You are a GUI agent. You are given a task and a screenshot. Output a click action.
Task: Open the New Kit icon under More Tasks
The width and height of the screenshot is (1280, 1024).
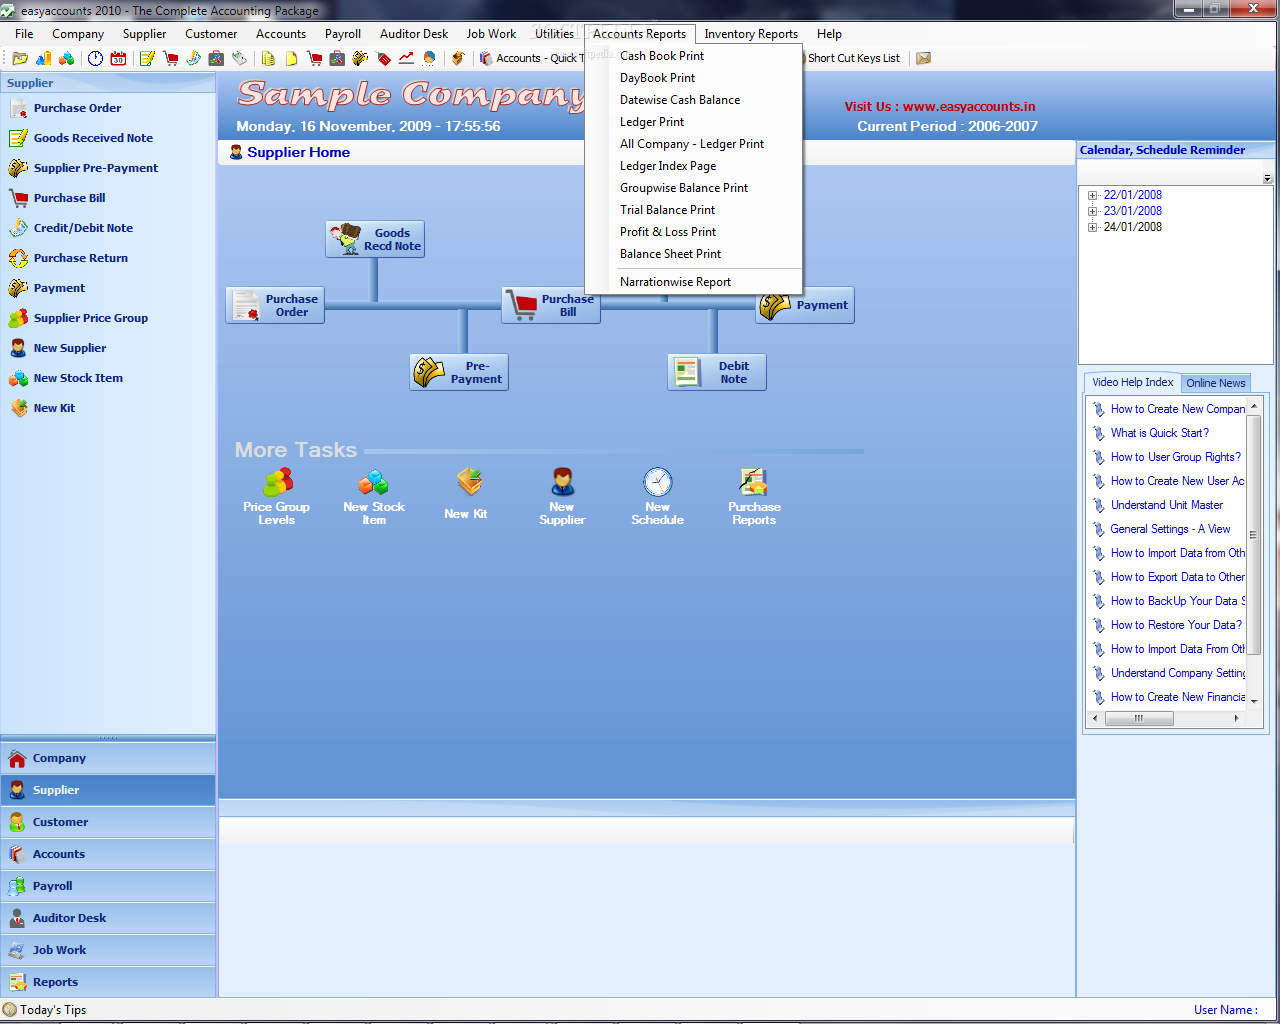pos(467,494)
